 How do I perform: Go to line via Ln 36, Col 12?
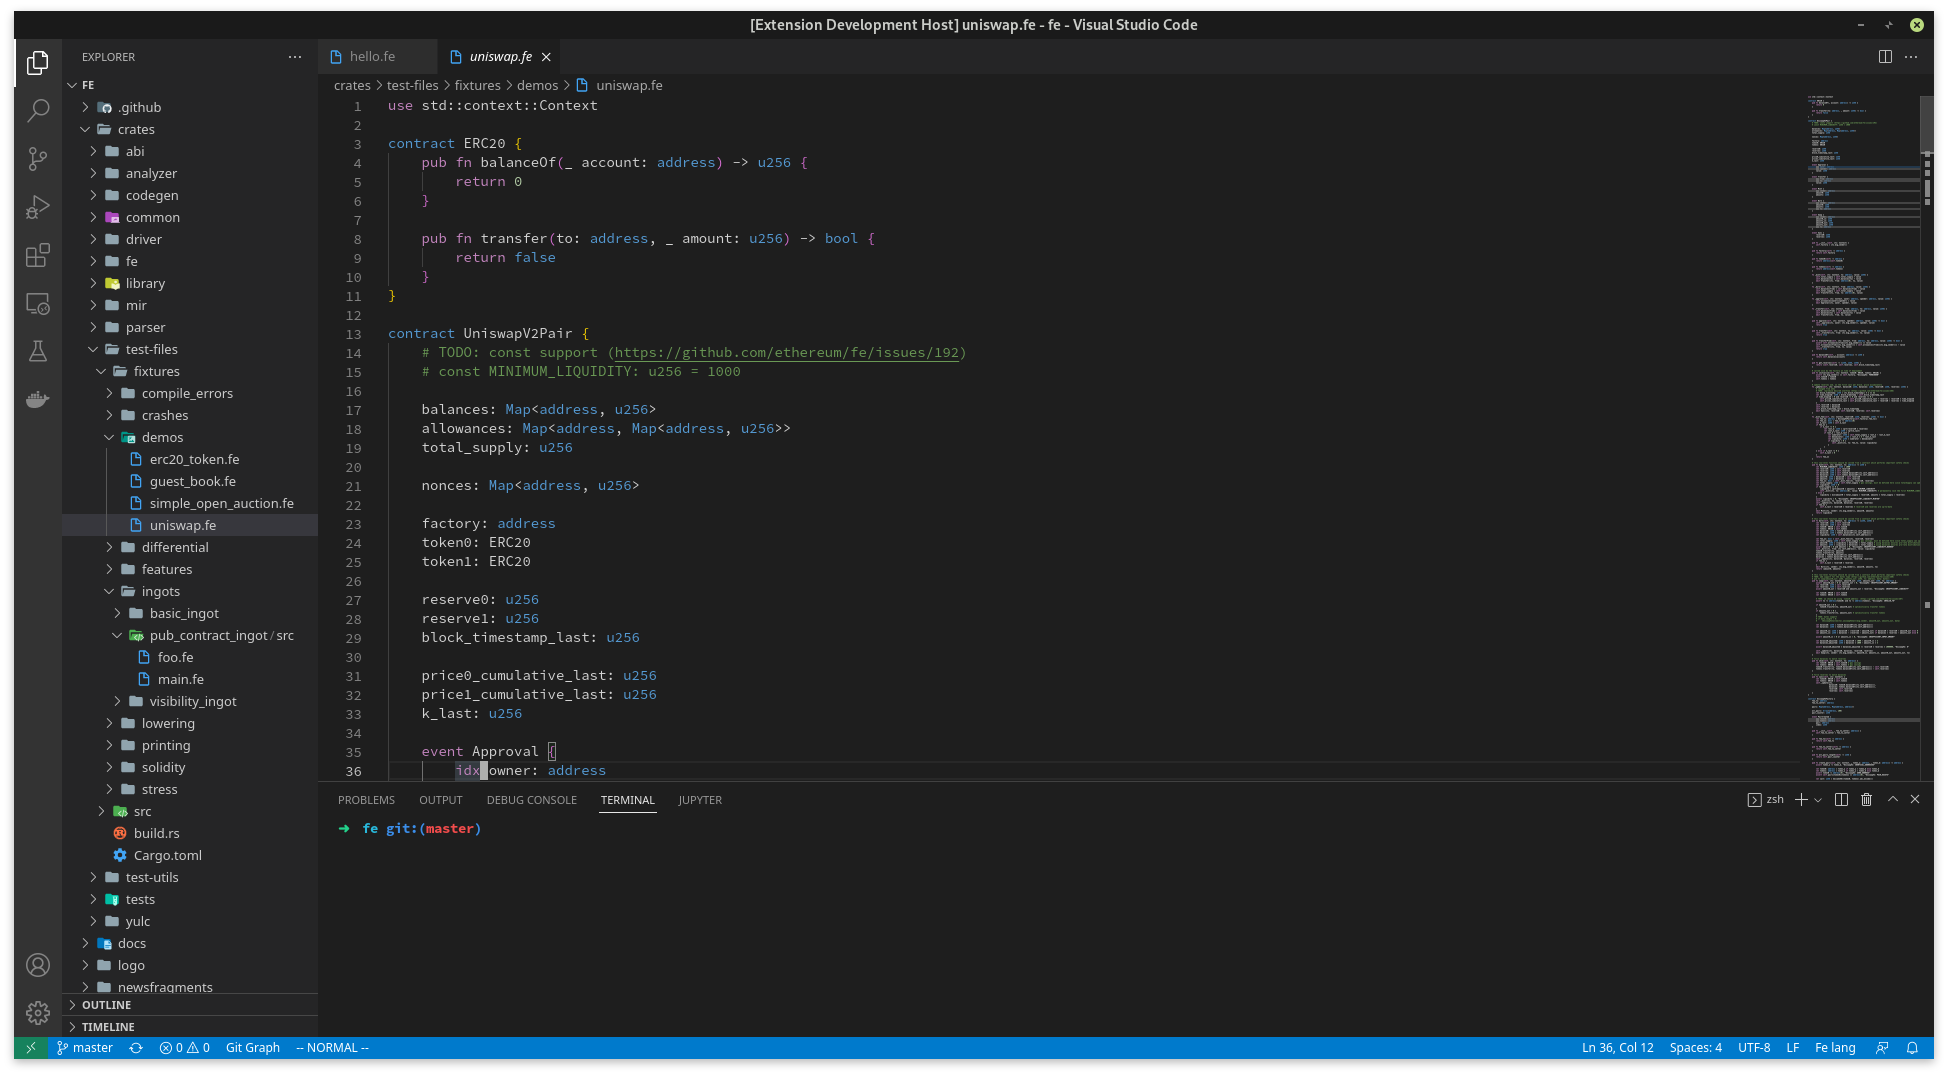(x=1617, y=1048)
